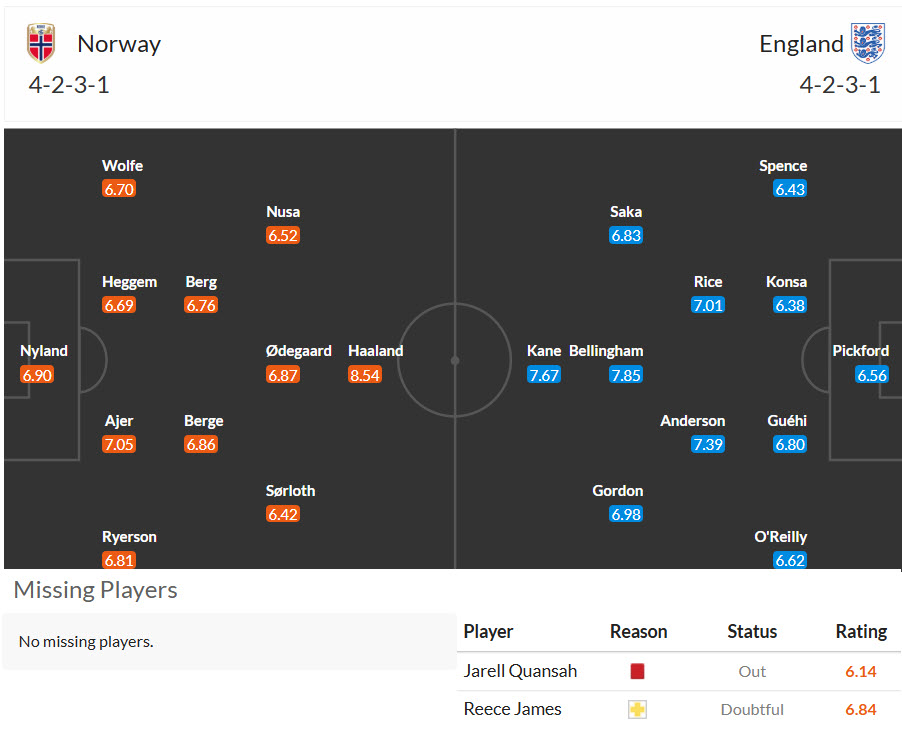The image size is (902, 735).
Task: Click the yellow injury cross icon for Reece James
Action: 637,709
